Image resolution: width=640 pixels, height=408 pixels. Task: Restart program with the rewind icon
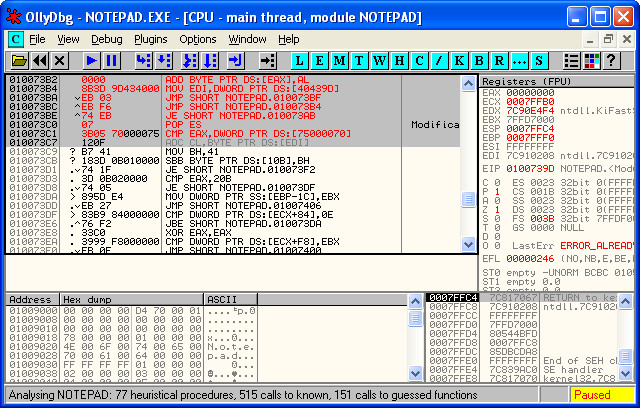tap(40, 61)
